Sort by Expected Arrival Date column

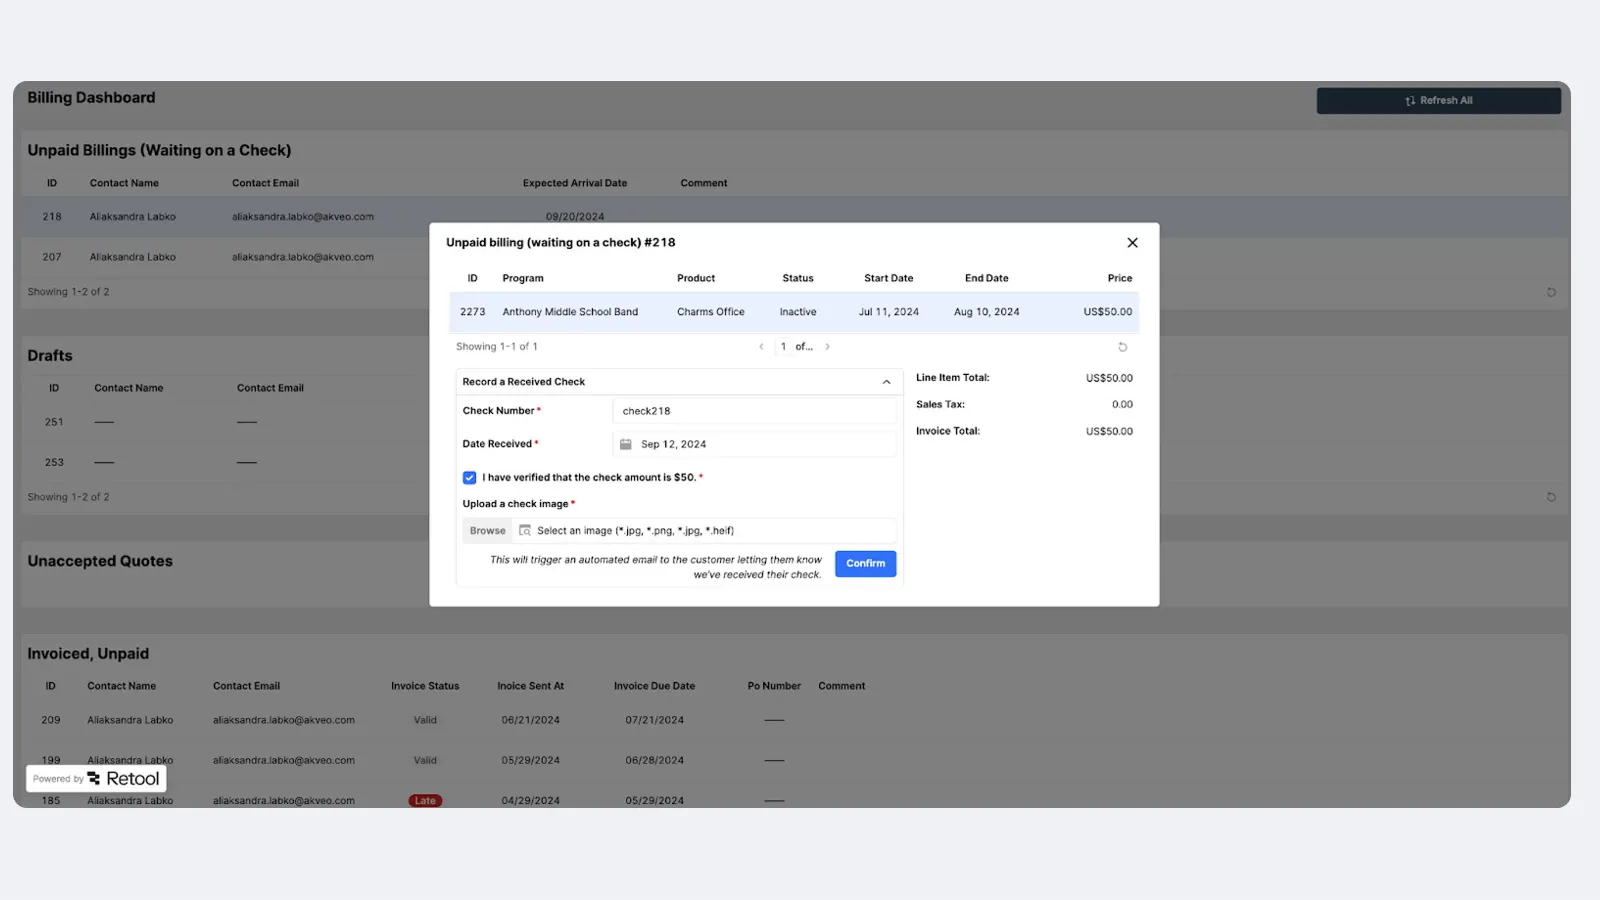(575, 183)
